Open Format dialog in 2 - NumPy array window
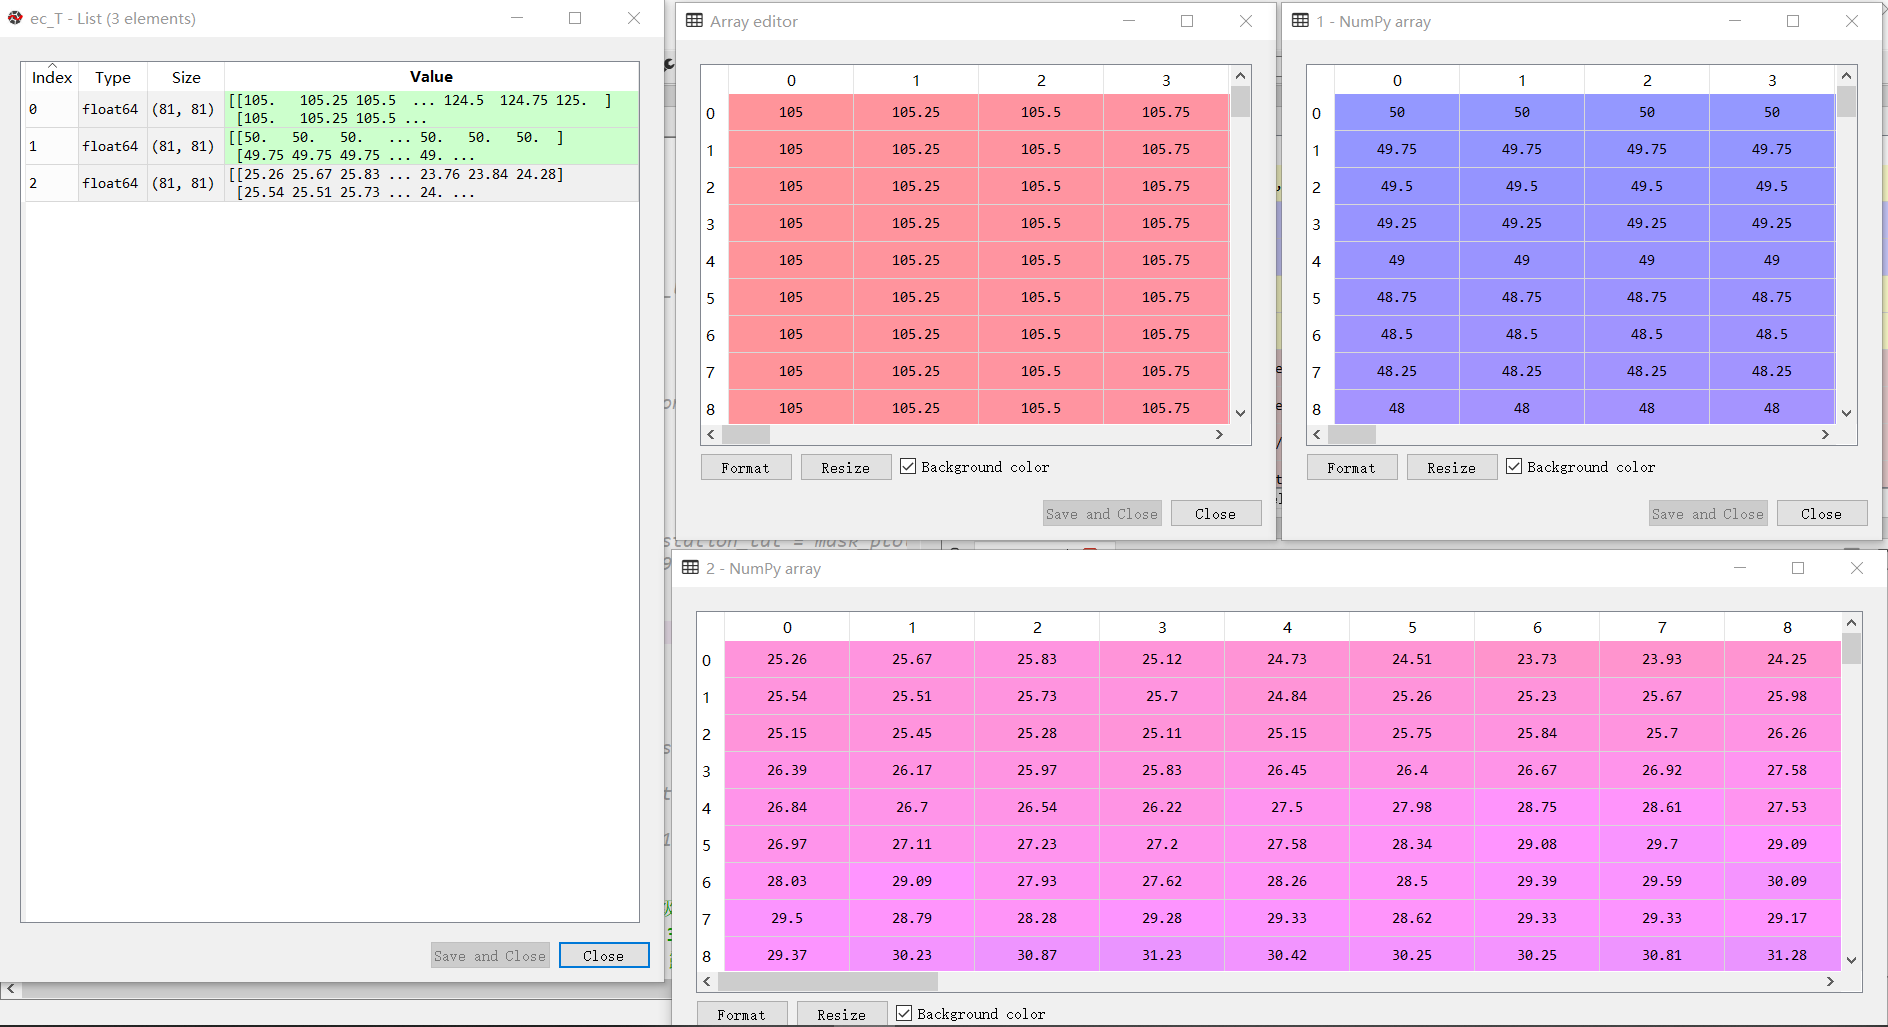1888x1027 pixels. coord(742,1014)
